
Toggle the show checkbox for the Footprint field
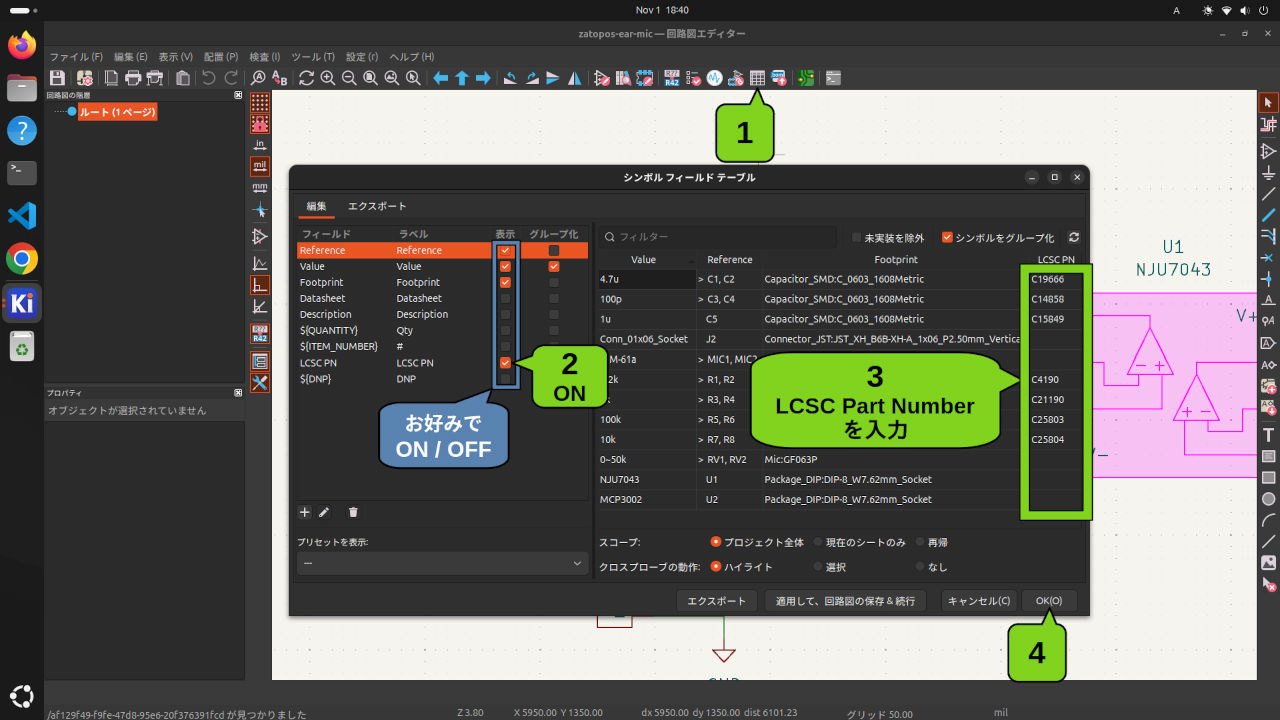pyautogui.click(x=505, y=283)
